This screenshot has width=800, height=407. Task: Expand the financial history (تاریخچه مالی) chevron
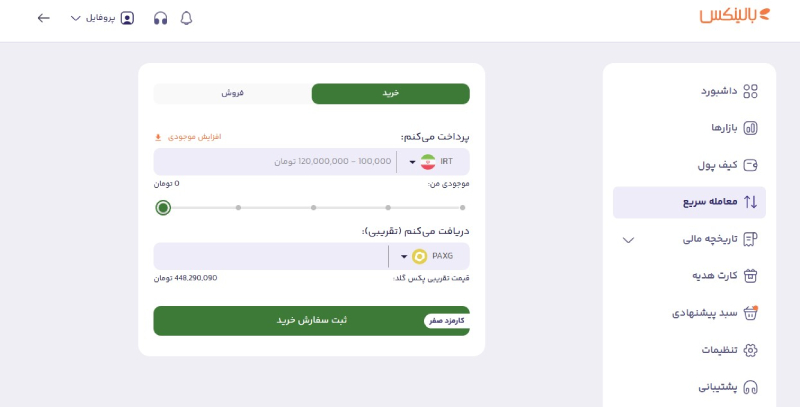tap(628, 240)
